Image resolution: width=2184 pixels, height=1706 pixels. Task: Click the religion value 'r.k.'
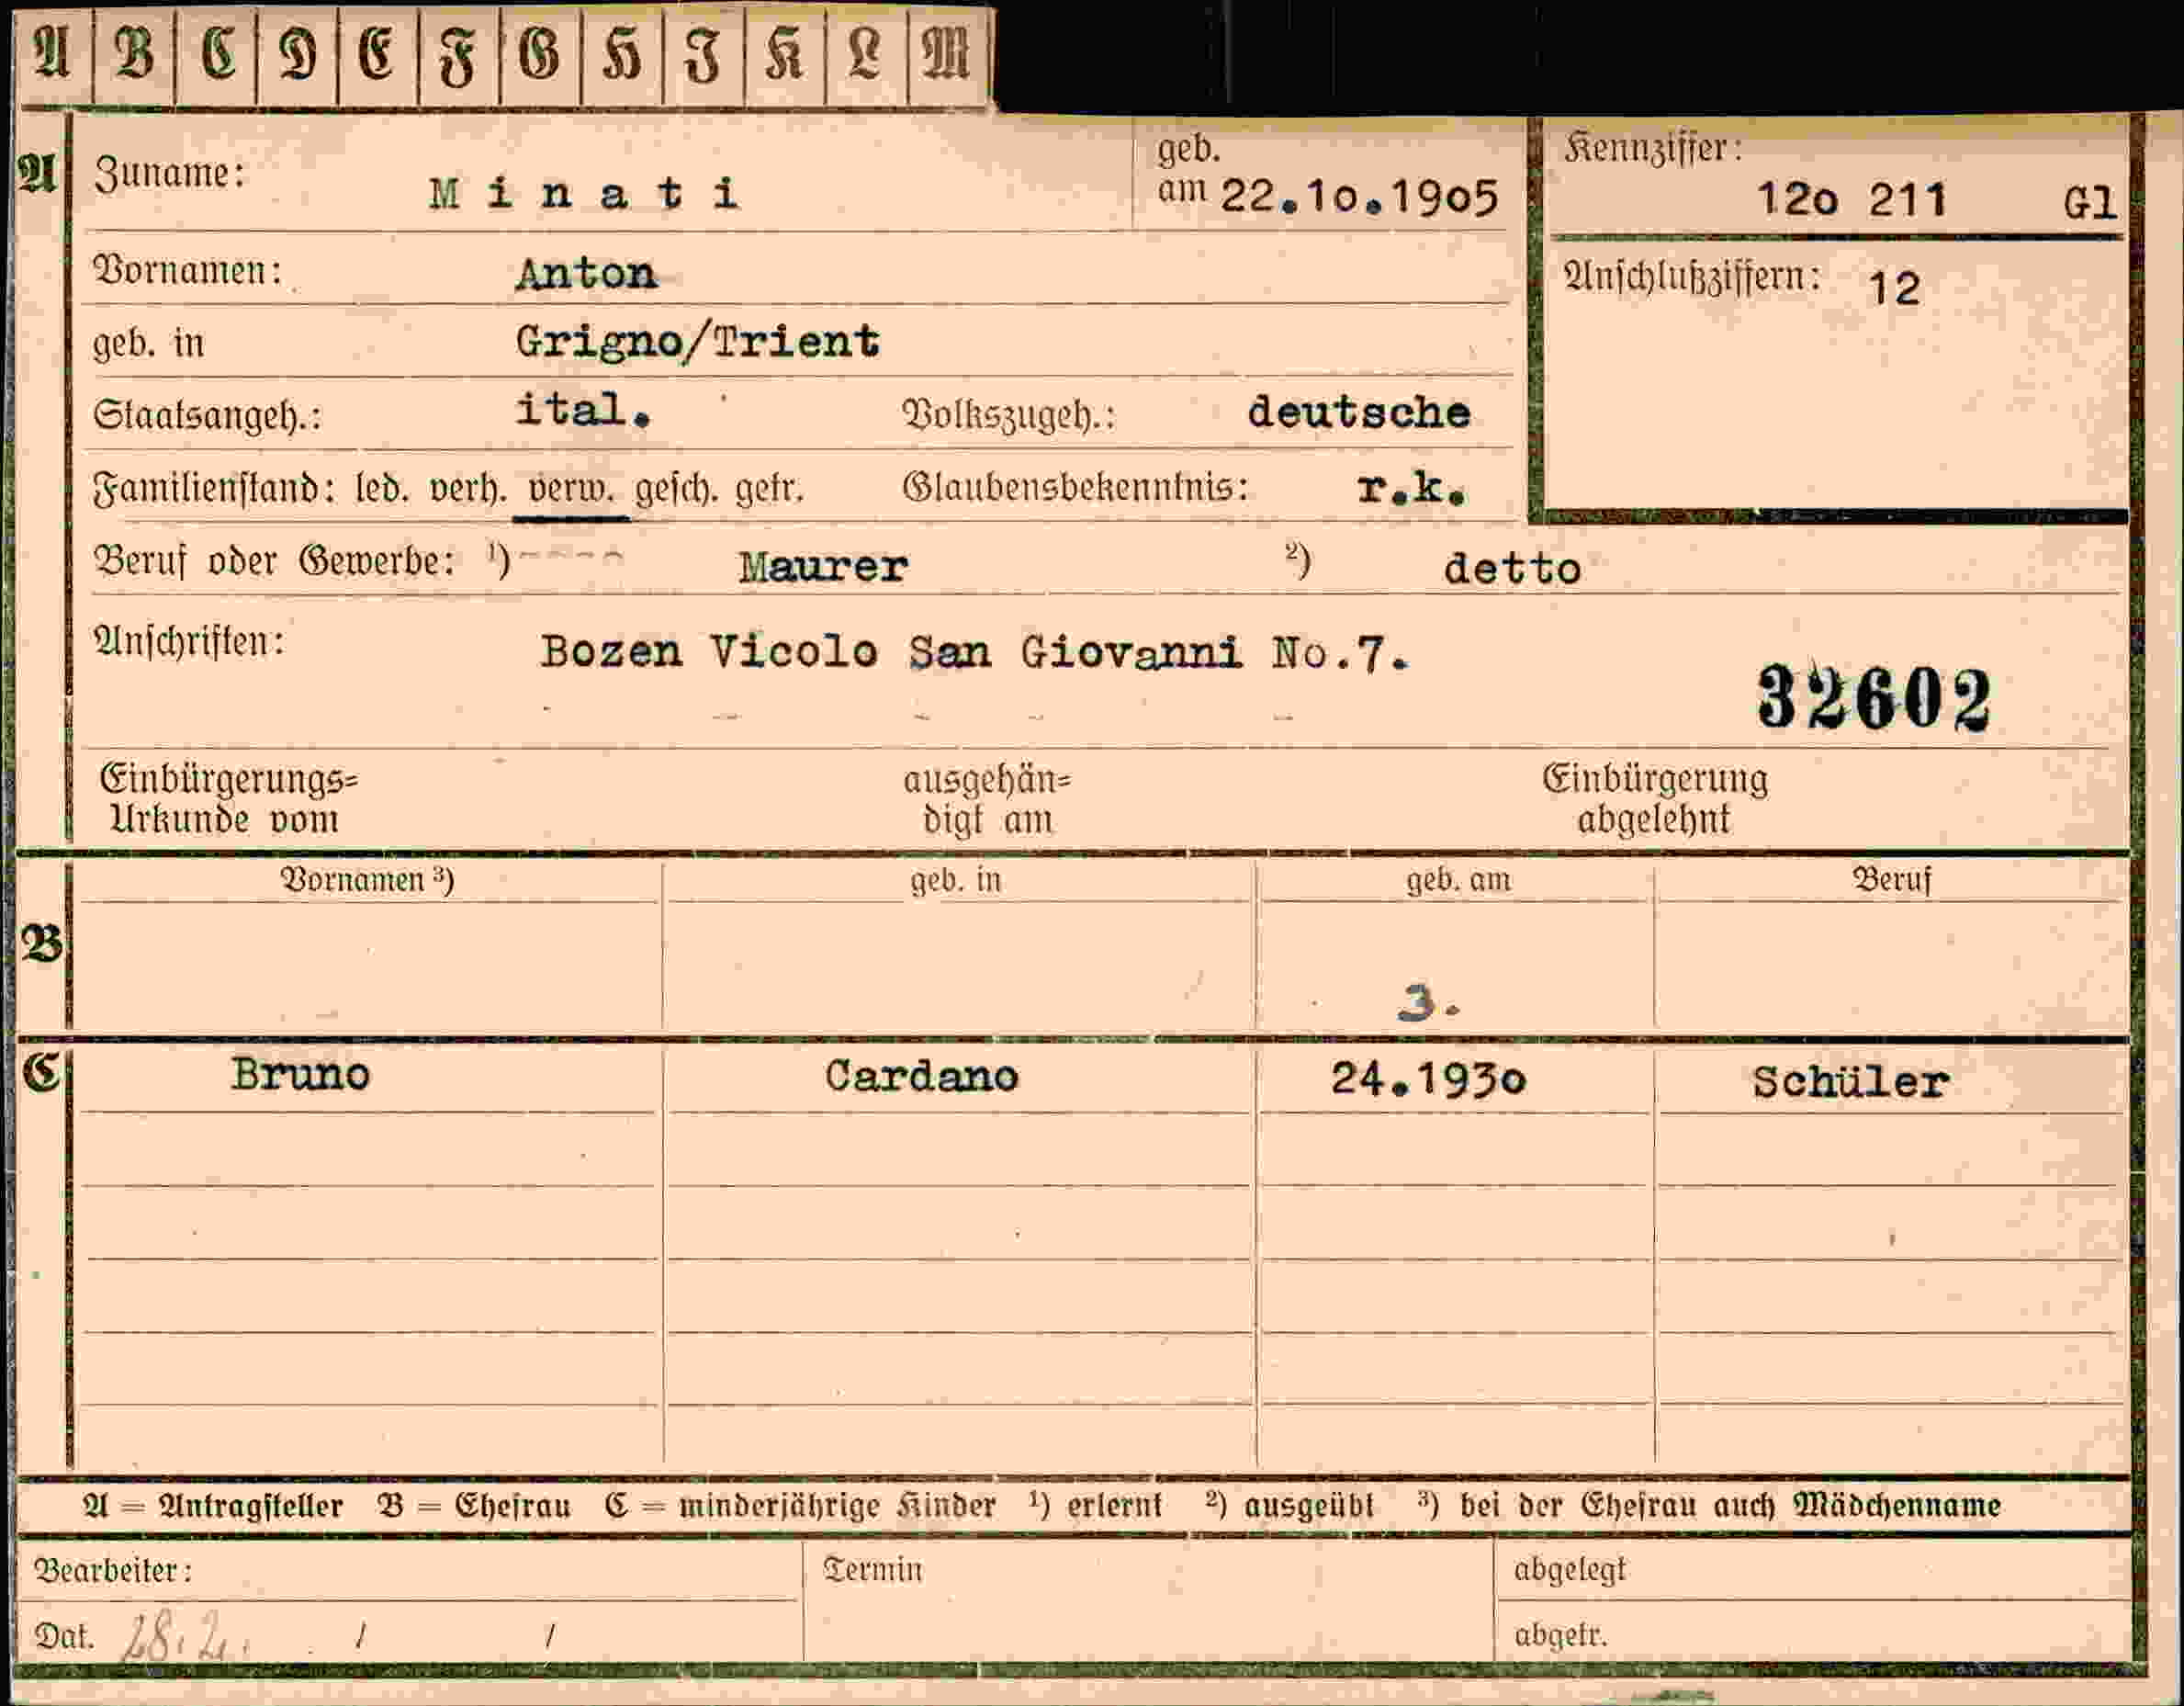(1411, 488)
